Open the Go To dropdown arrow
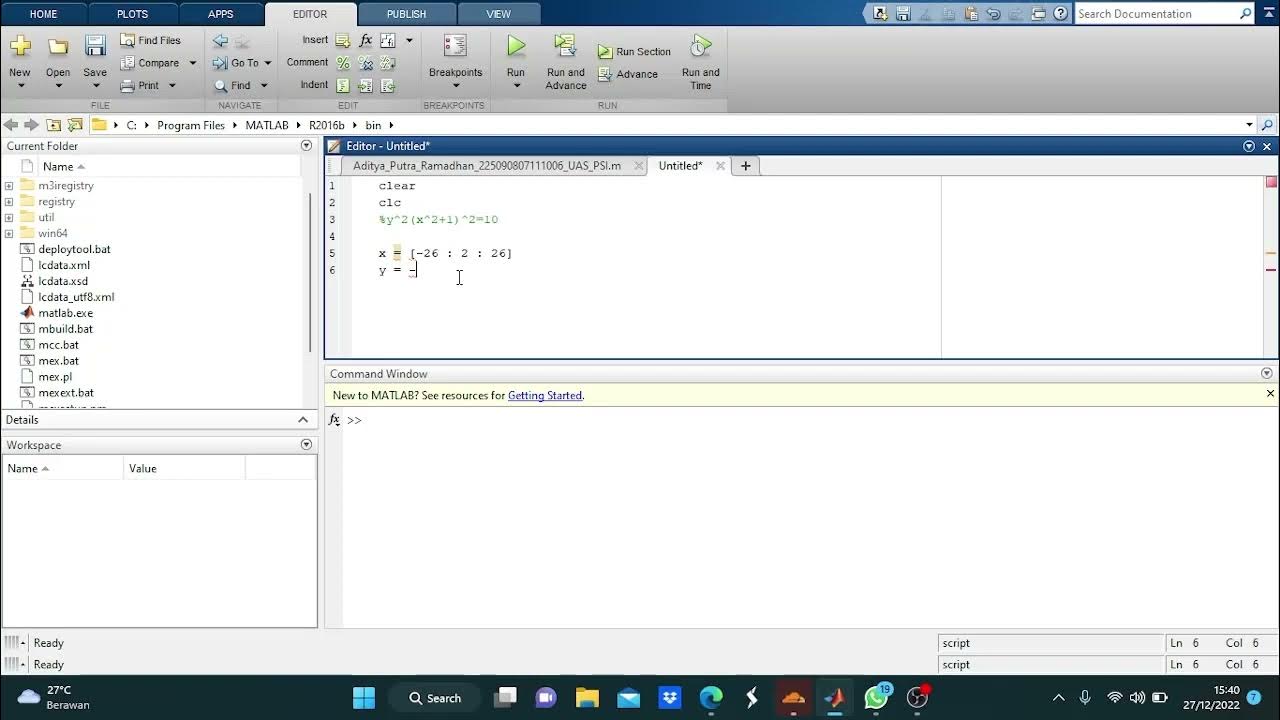 click(267, 63)
